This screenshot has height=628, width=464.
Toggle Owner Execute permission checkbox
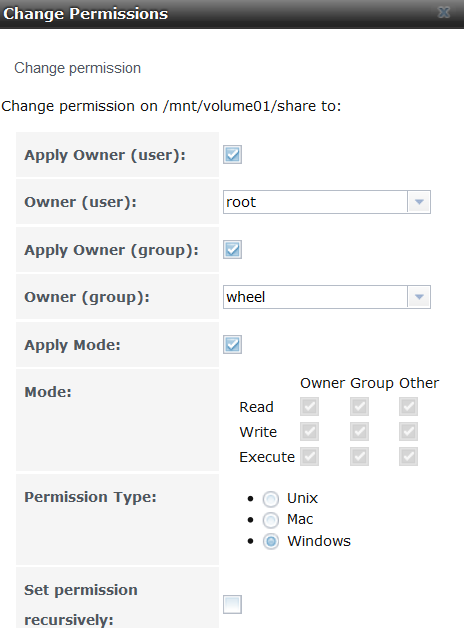[309, 457]
